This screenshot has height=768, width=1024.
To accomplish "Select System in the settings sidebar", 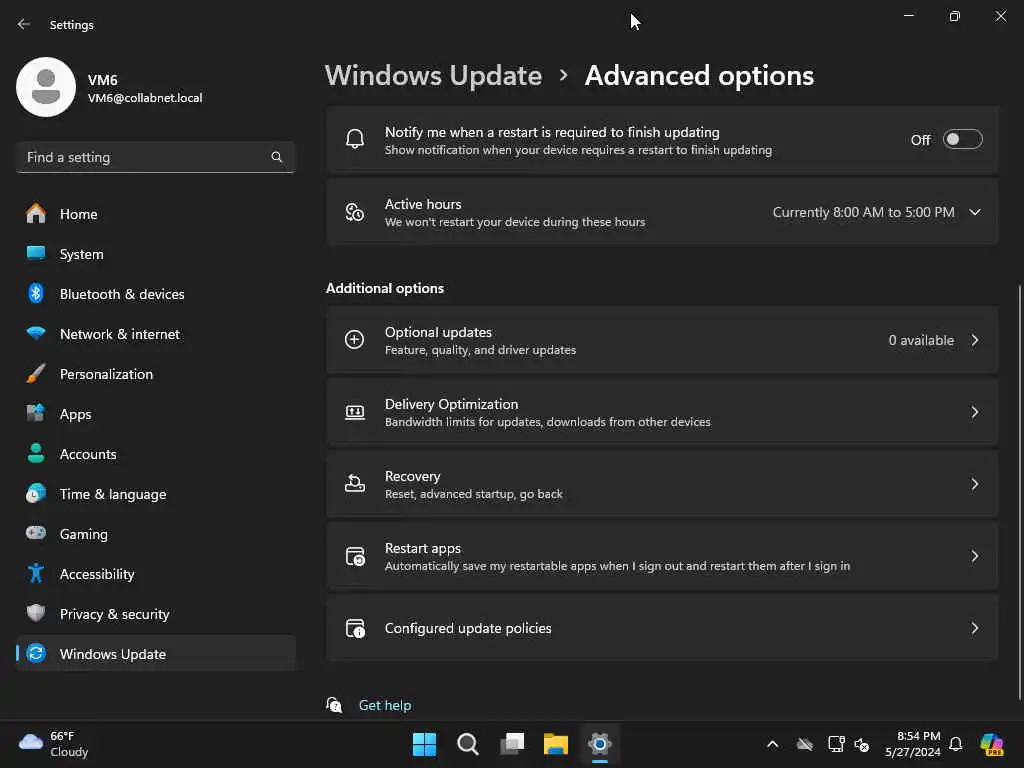I will 156,253.
